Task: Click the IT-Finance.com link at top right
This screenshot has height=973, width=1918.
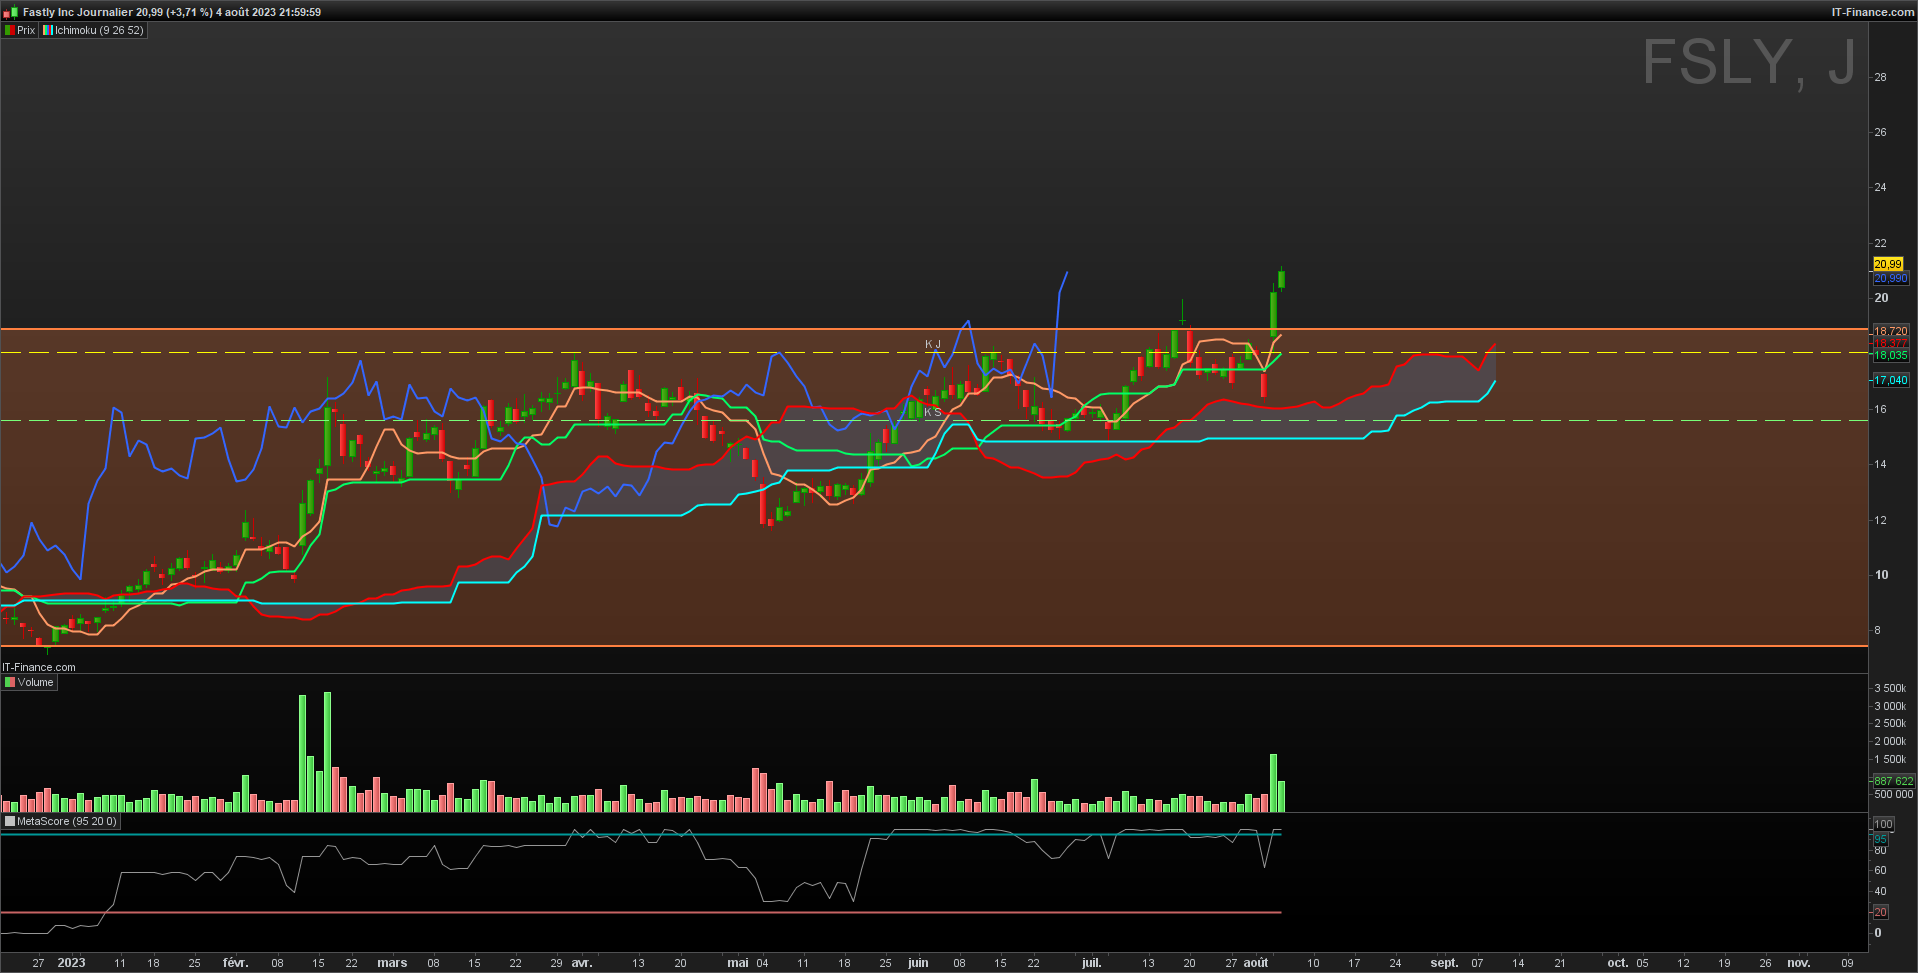Action: pyautogui.click(x=1872, y=12)
